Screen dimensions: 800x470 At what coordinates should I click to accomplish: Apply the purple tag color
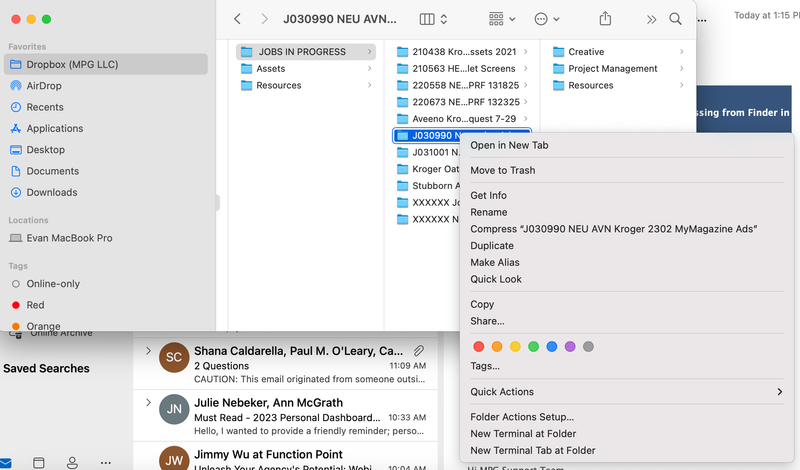coord(570,347)
